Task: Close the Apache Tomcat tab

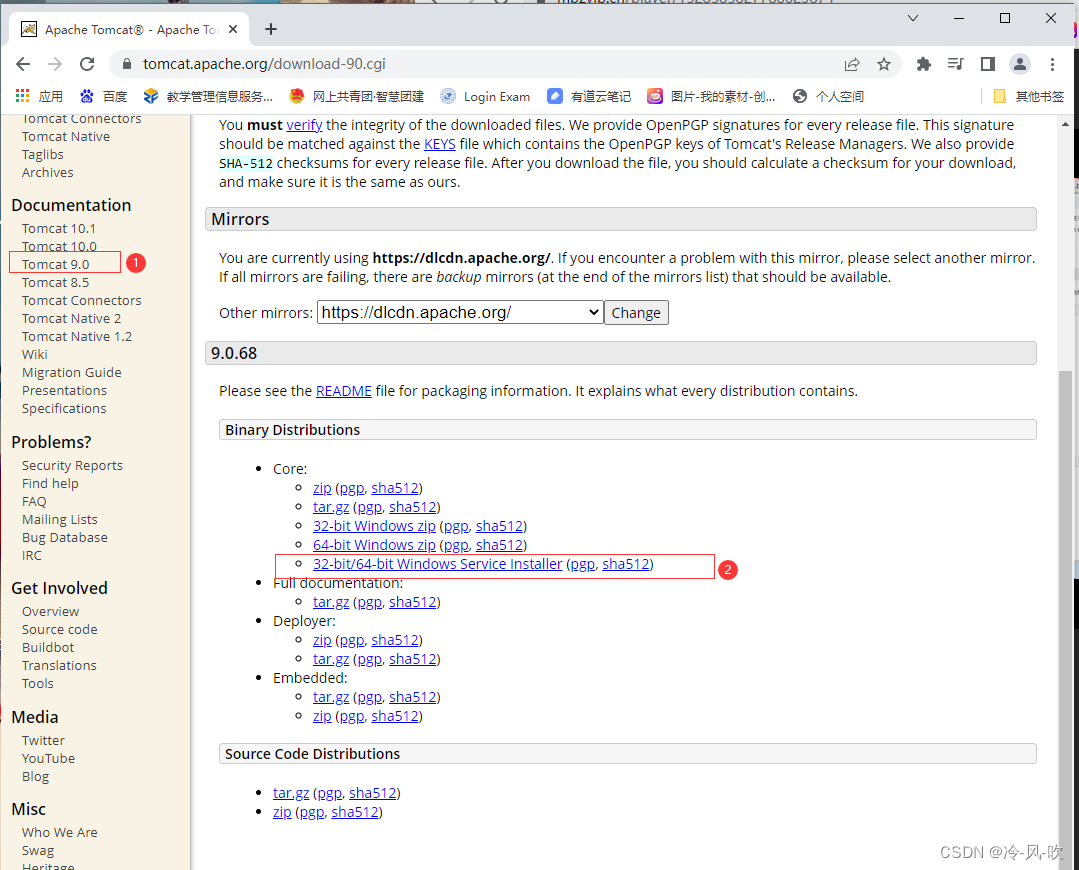Action: point(233,29)
